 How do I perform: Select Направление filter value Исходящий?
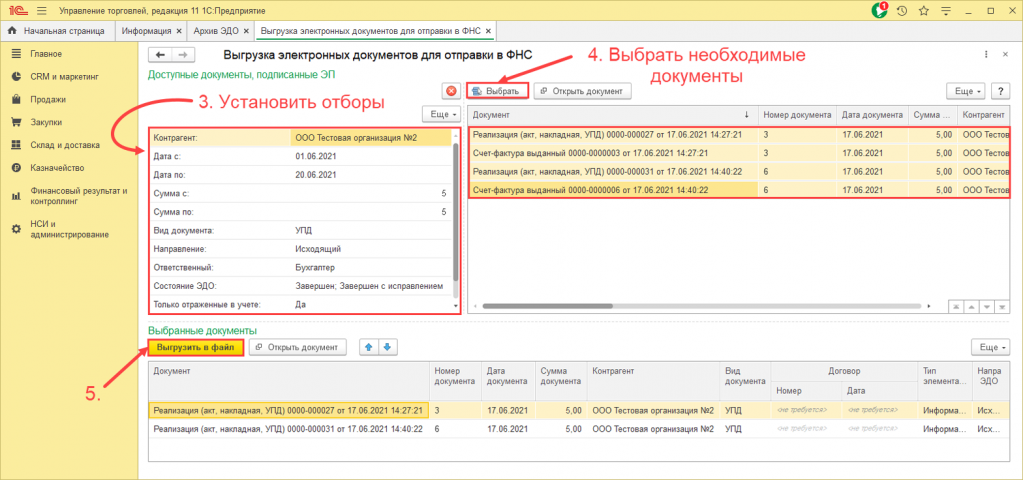point(370,249)
